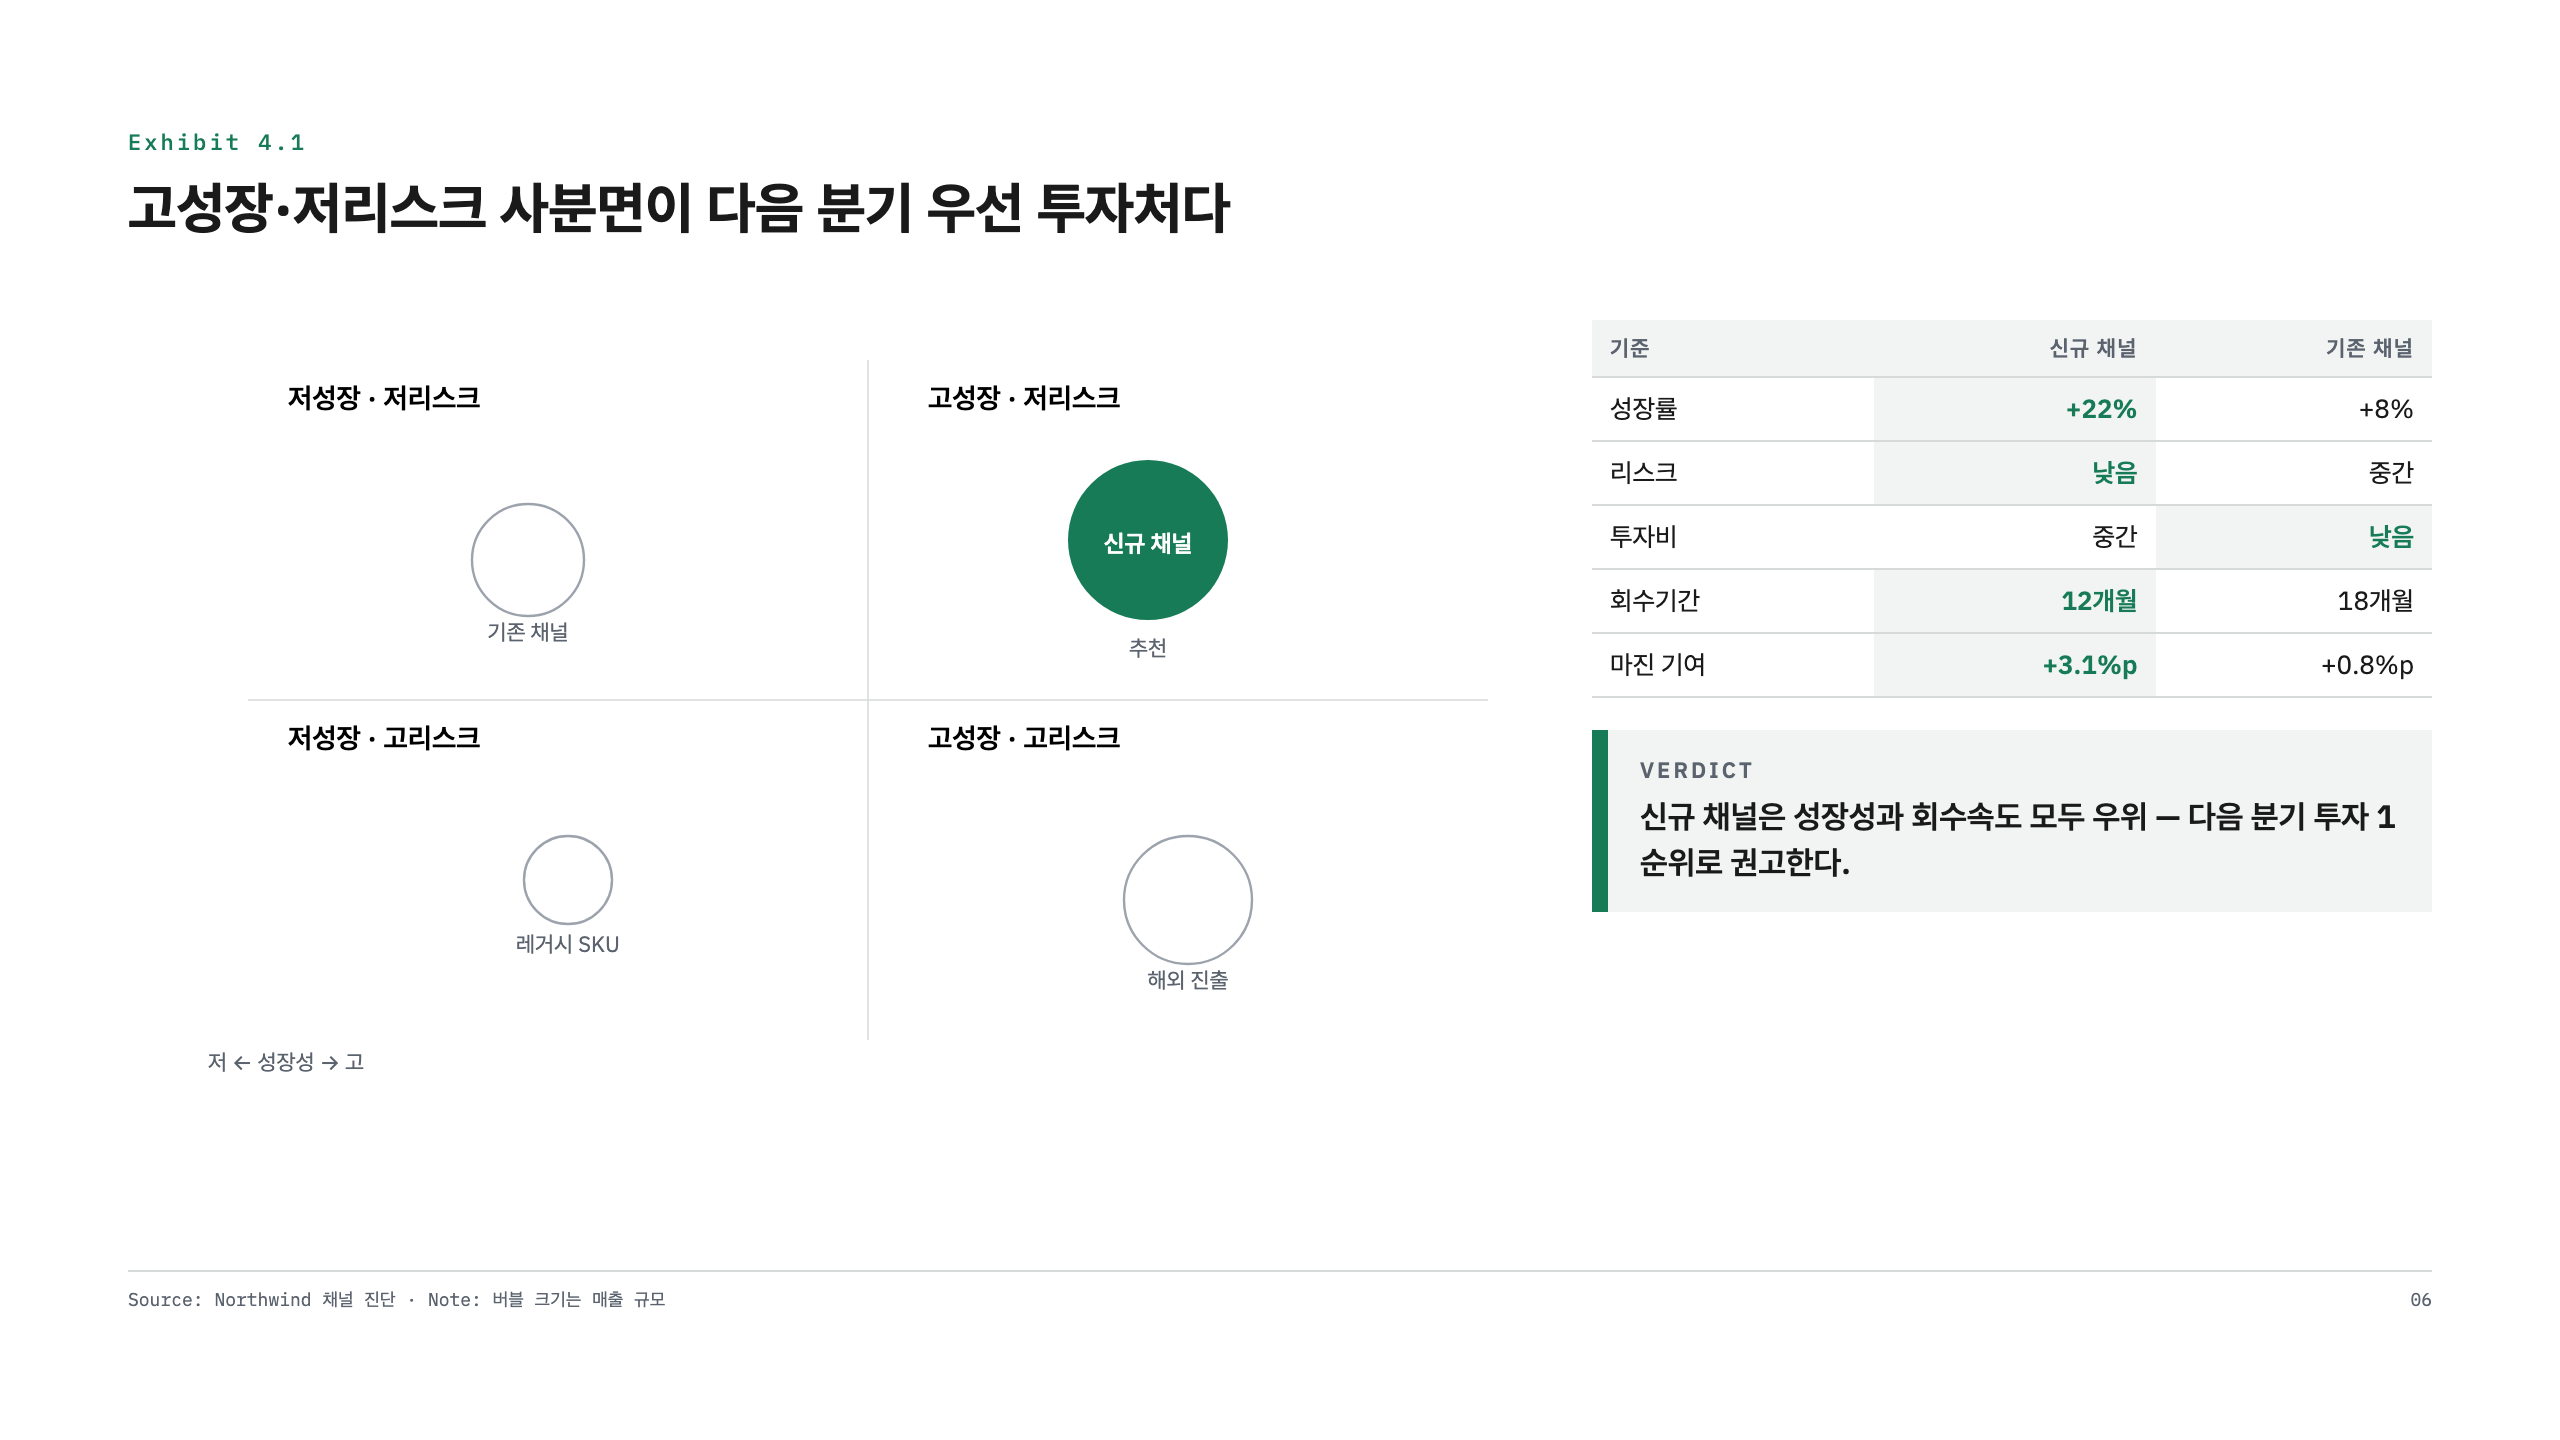Screen dimensions: 2560x1440
Task: Click the '레거시 SKU' label
Action: [567, 944]
